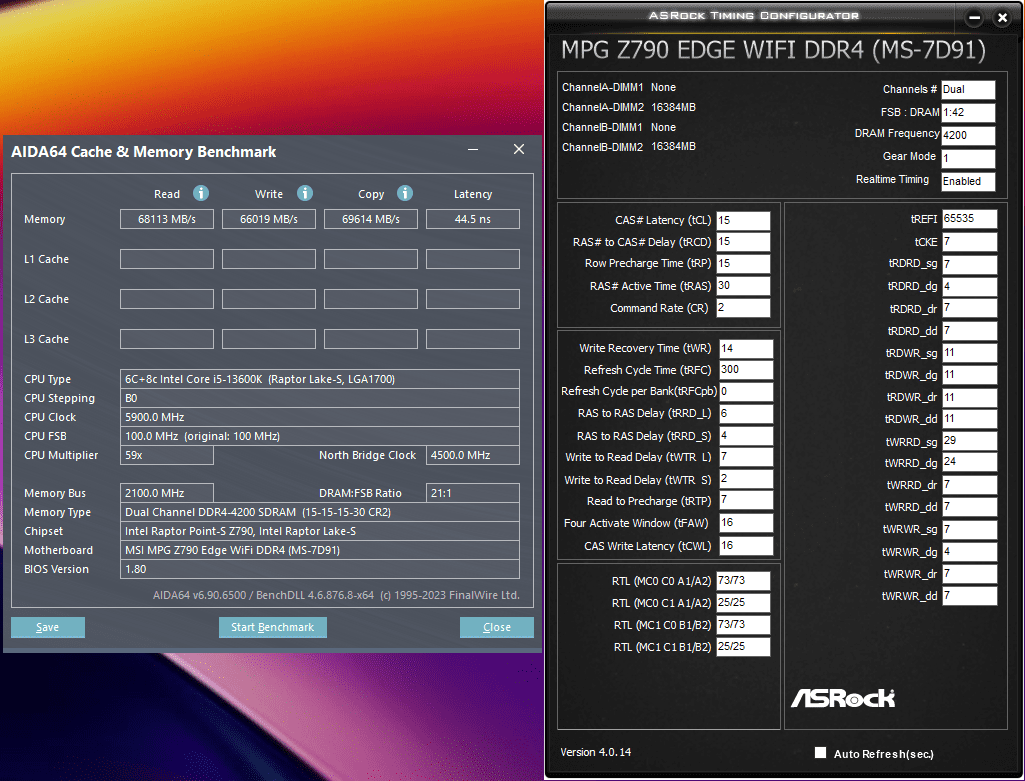1025x781 pixels.
Task: Click the CPU Multiplier value 59x
Action: coord(167,455)
